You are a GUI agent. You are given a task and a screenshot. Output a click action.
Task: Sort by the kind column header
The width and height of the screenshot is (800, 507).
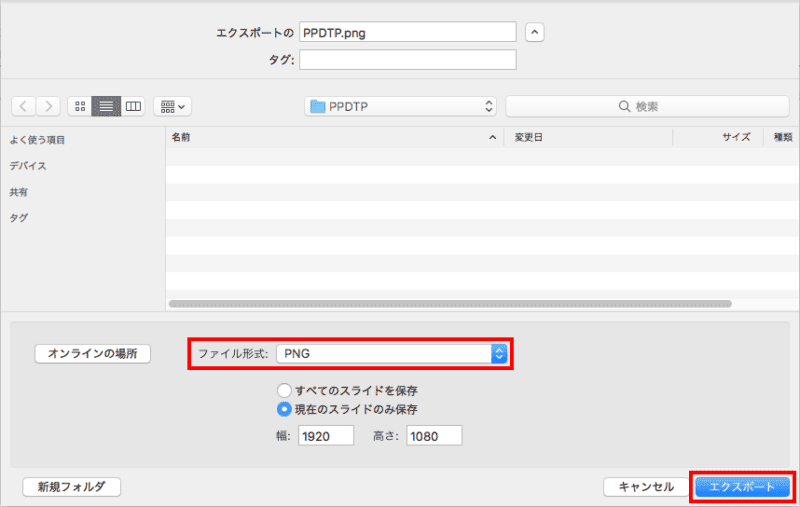point(782,137)
